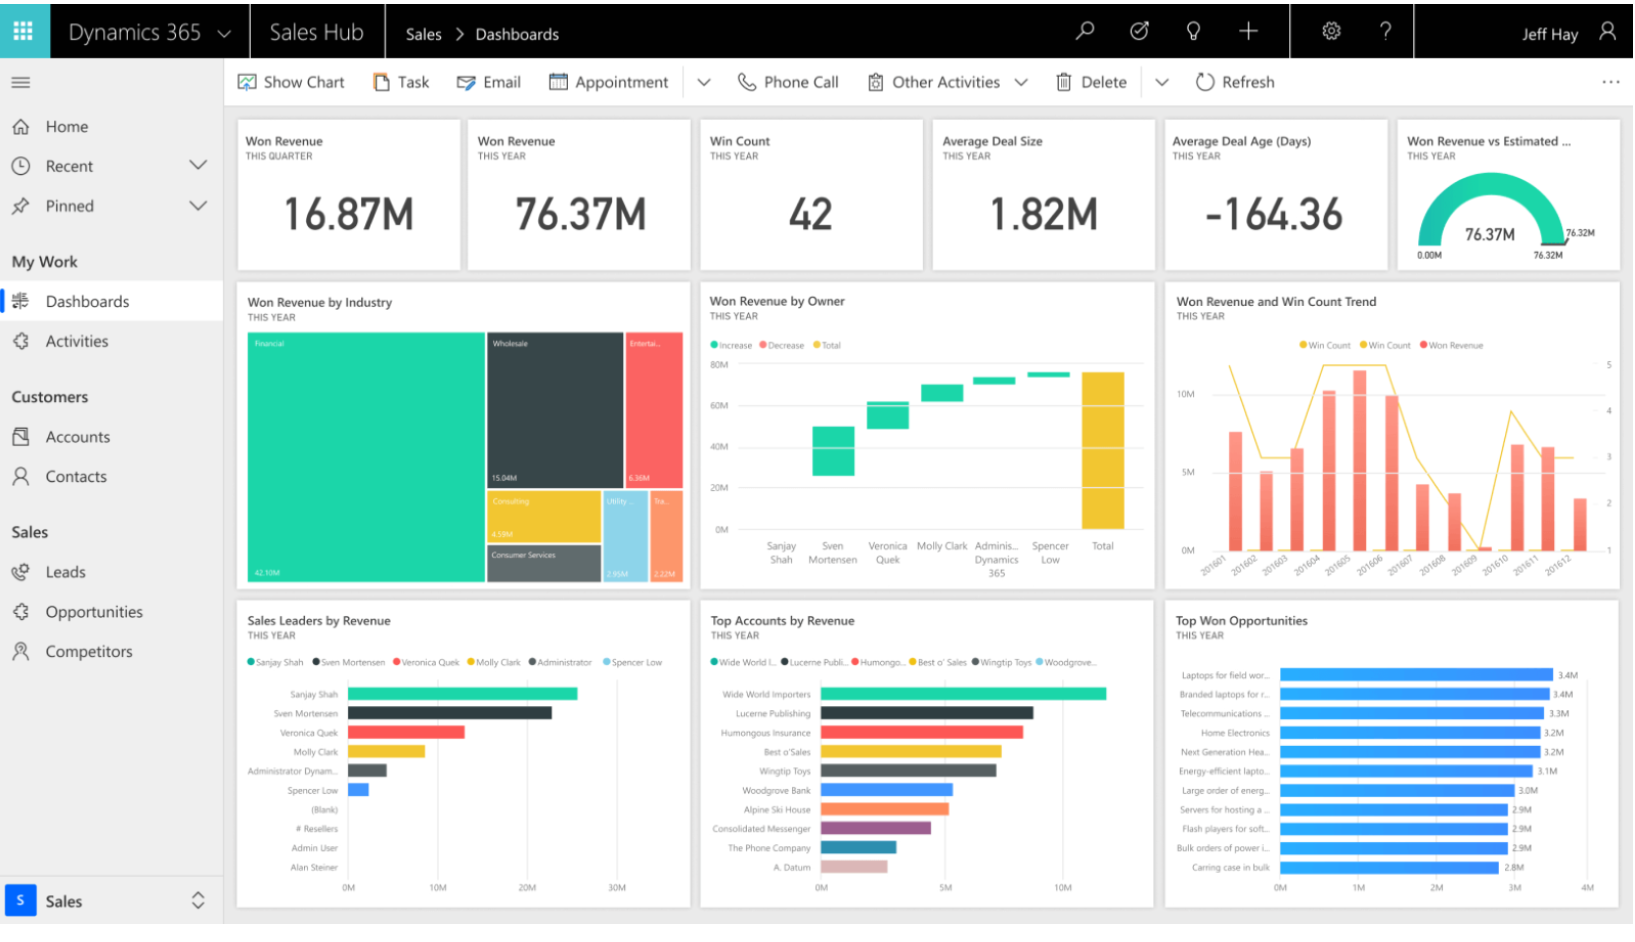Viewport: 1635px width, 942px height.
Task: Toggle the Won Revenue legend item
Action: 1452,345
